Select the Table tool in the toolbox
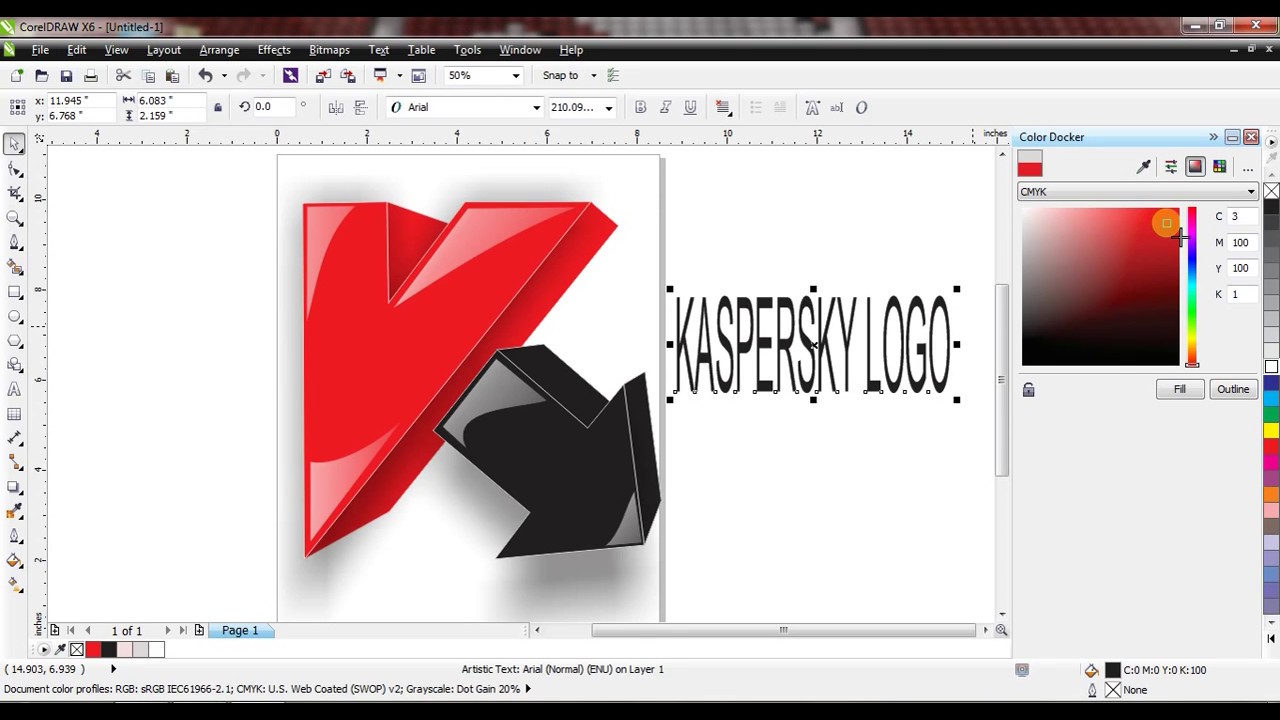This screenshot has width=1280, height=720. point(14,414)
